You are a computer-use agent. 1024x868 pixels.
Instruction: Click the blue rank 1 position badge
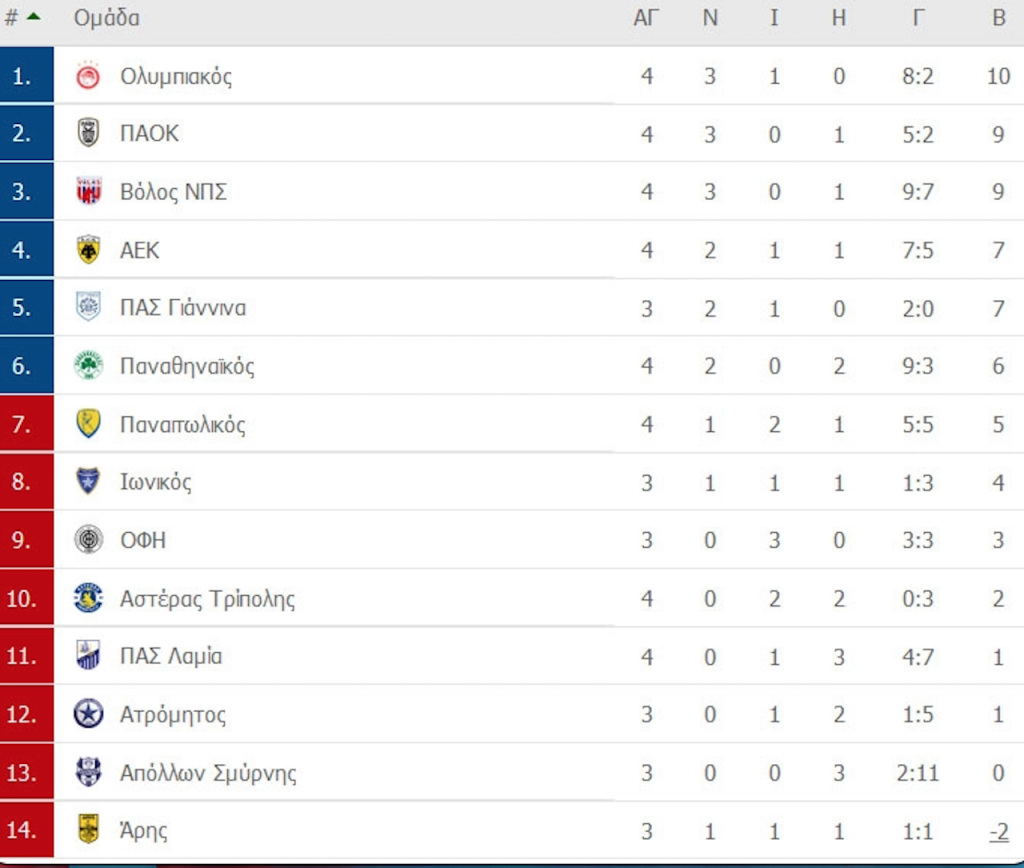point(26,76)
